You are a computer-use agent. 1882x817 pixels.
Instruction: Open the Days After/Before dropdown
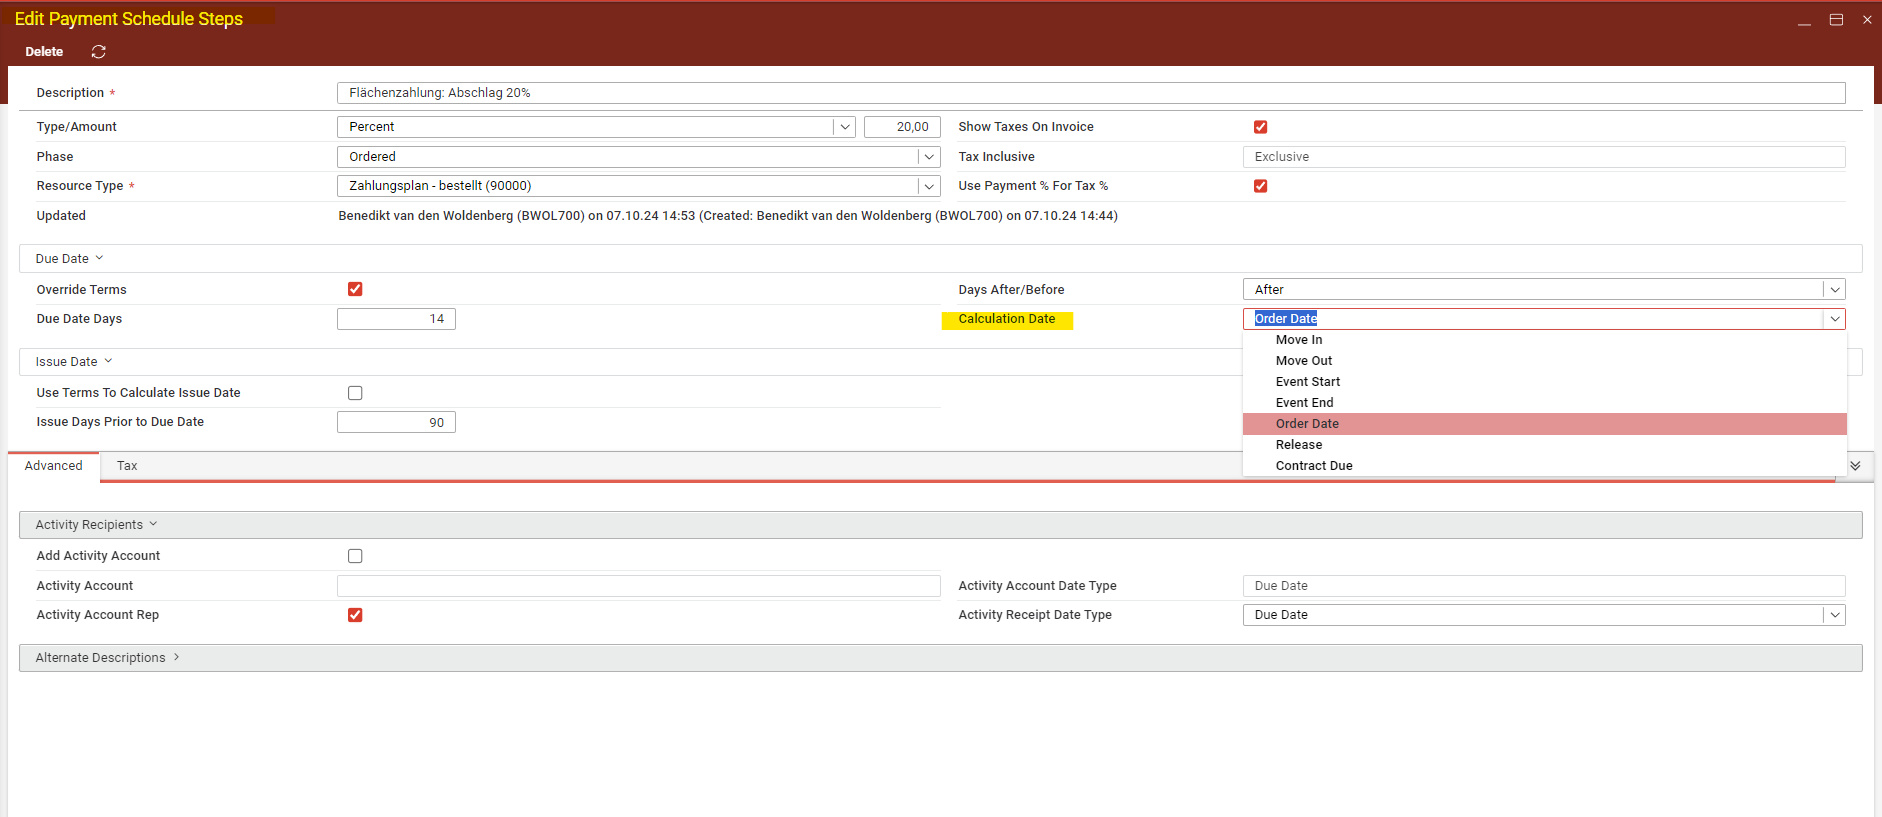click(1834, 290)
